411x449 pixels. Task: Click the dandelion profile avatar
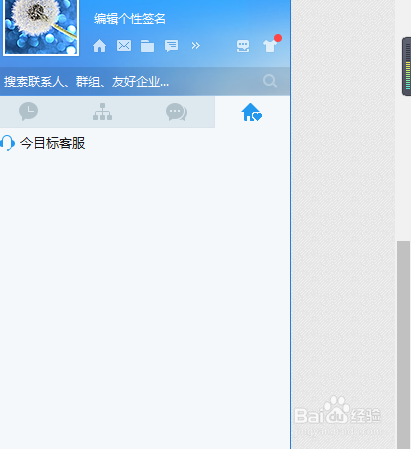(x=41, y=28)
